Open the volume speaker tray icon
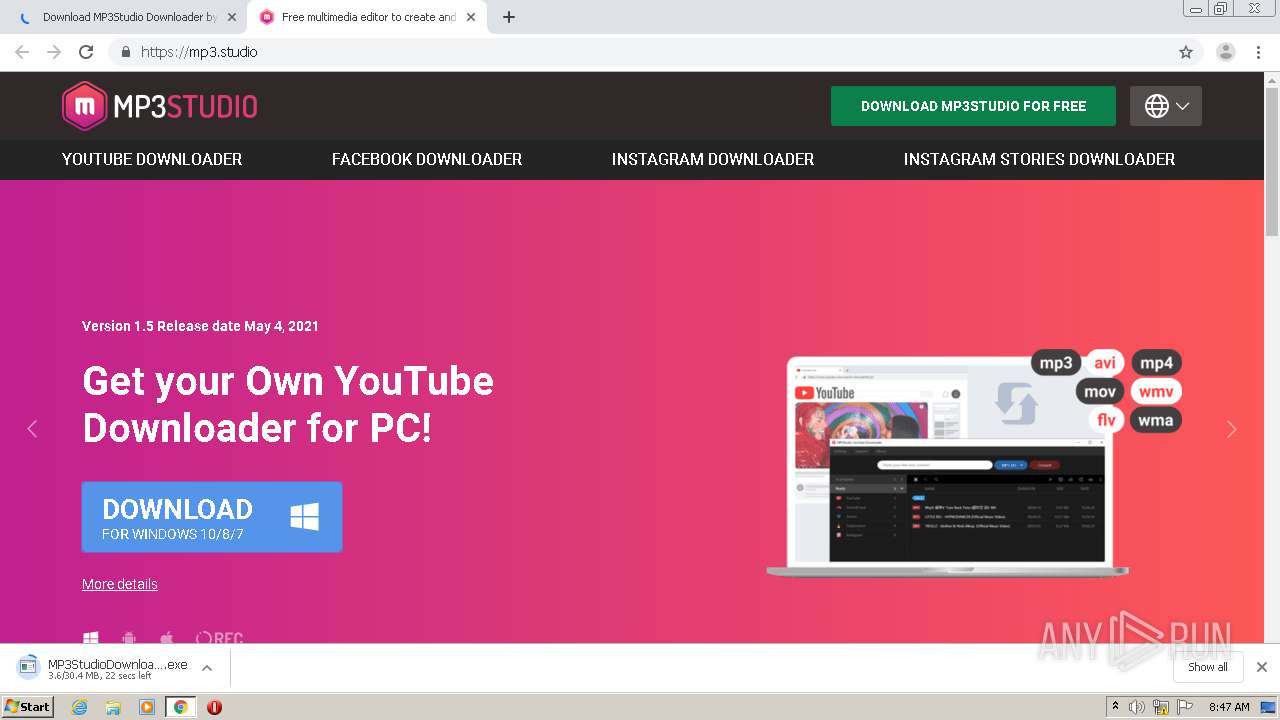Viewport: 1280px width, 720px height. pos(1137,707)
